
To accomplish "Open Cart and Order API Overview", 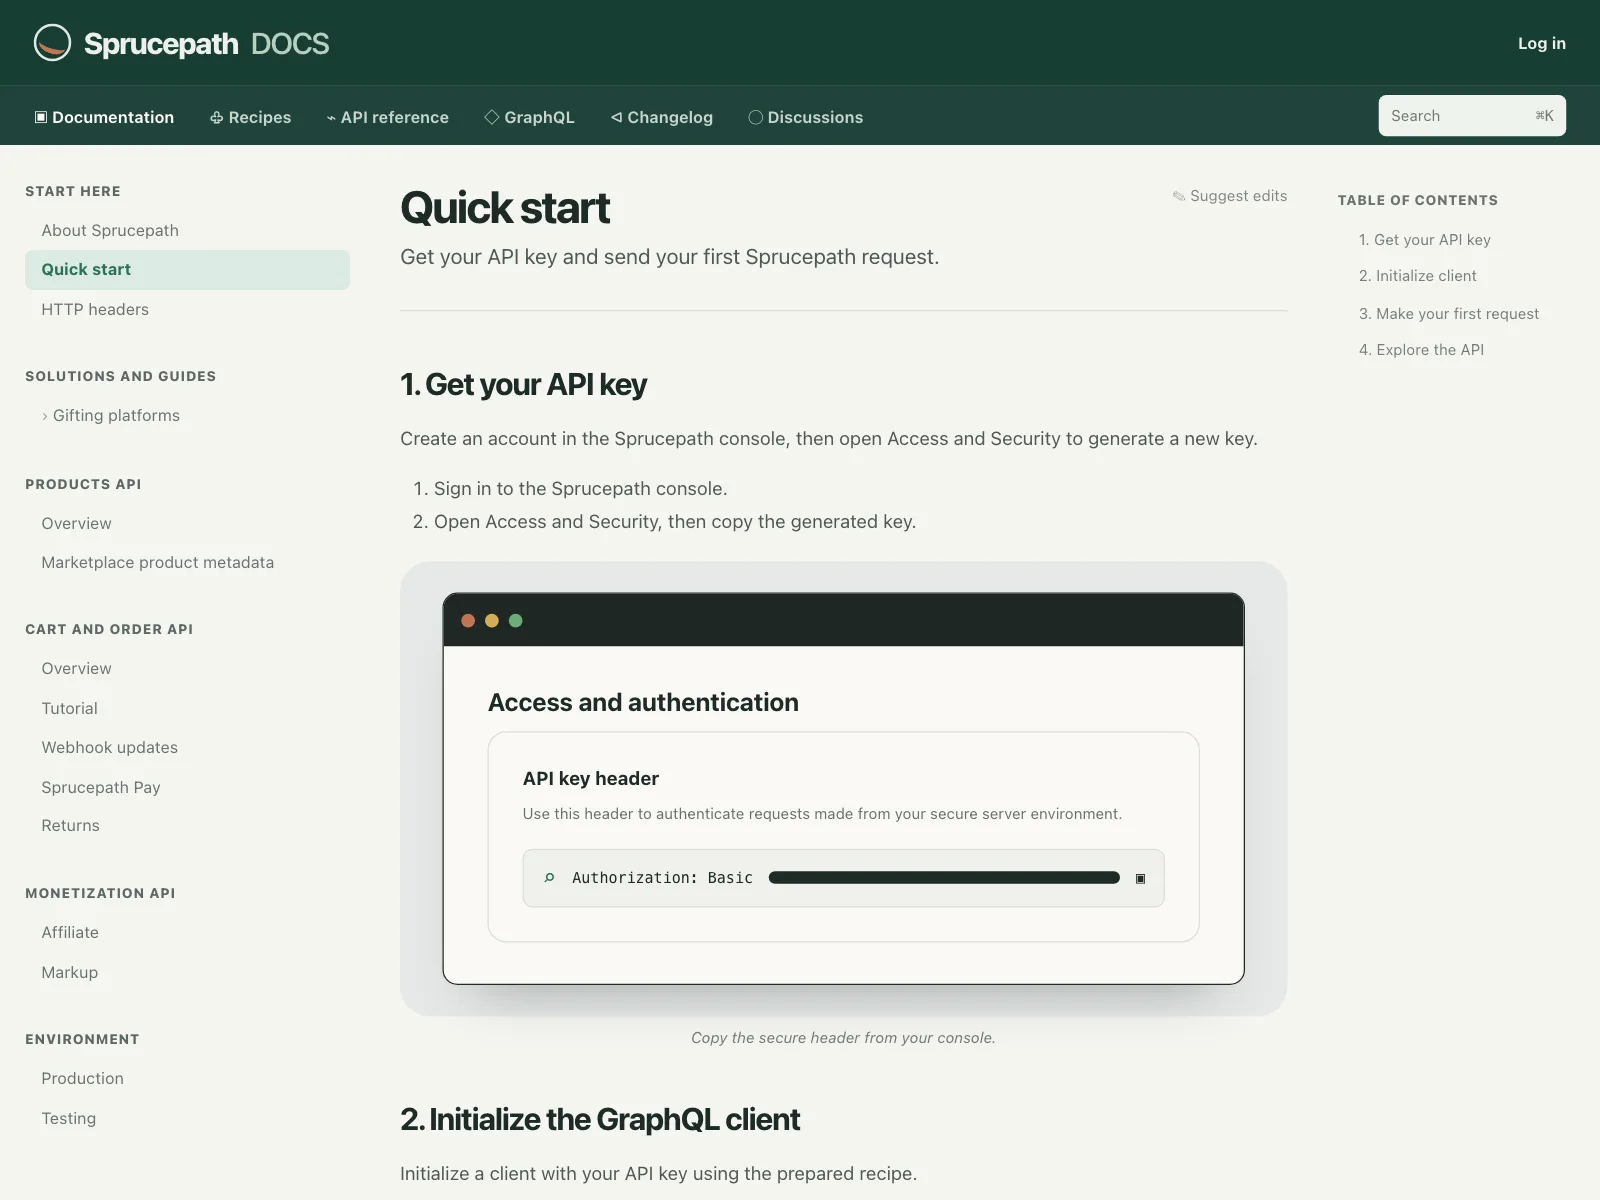I will tap(76, 668).
